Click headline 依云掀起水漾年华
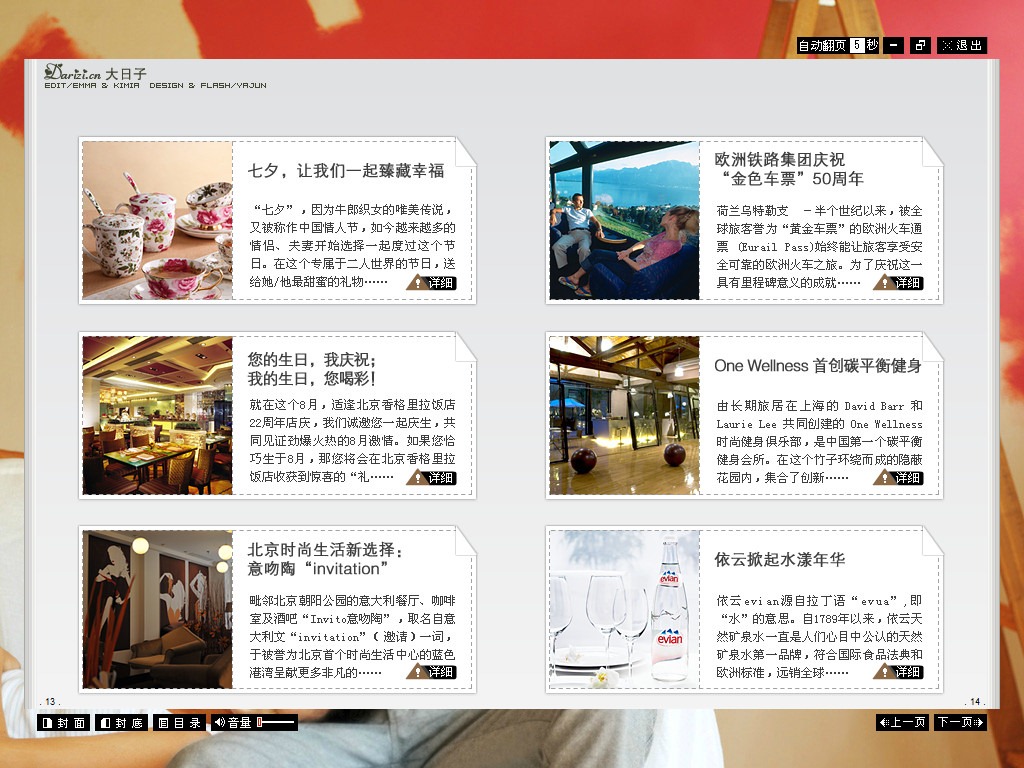 [780, 560]
